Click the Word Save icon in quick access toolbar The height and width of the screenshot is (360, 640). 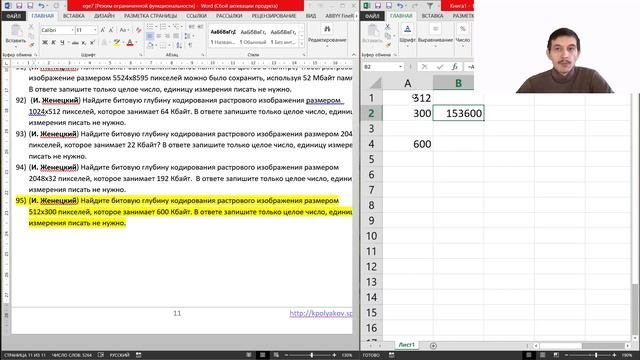point(19,6)
